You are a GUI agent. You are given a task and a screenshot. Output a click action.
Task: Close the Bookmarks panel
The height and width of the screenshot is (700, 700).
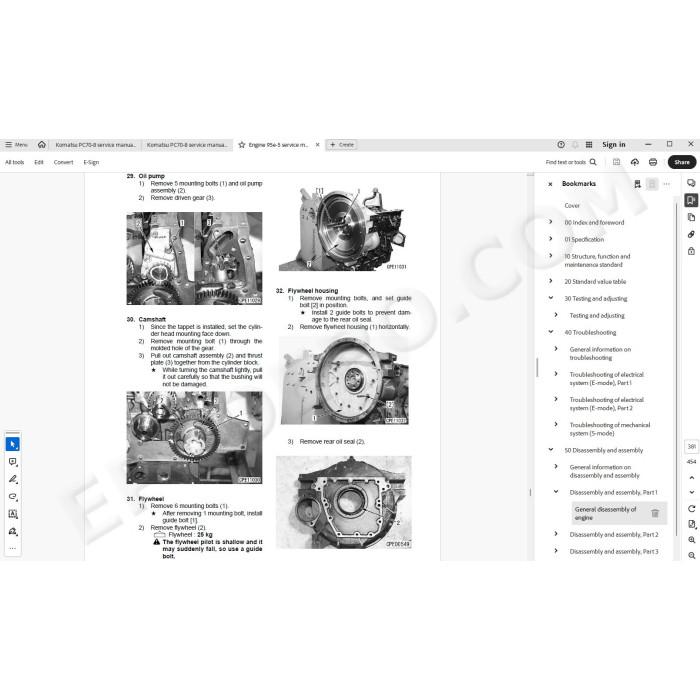tap(550, 184)
